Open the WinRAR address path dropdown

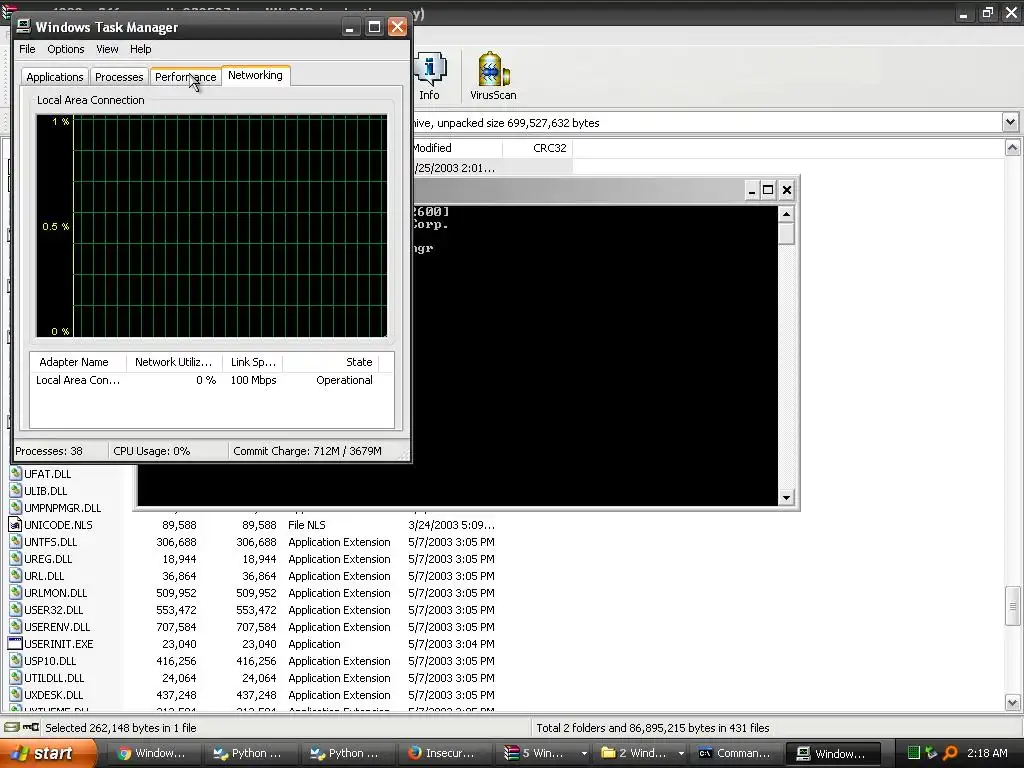click(1010, 122)
